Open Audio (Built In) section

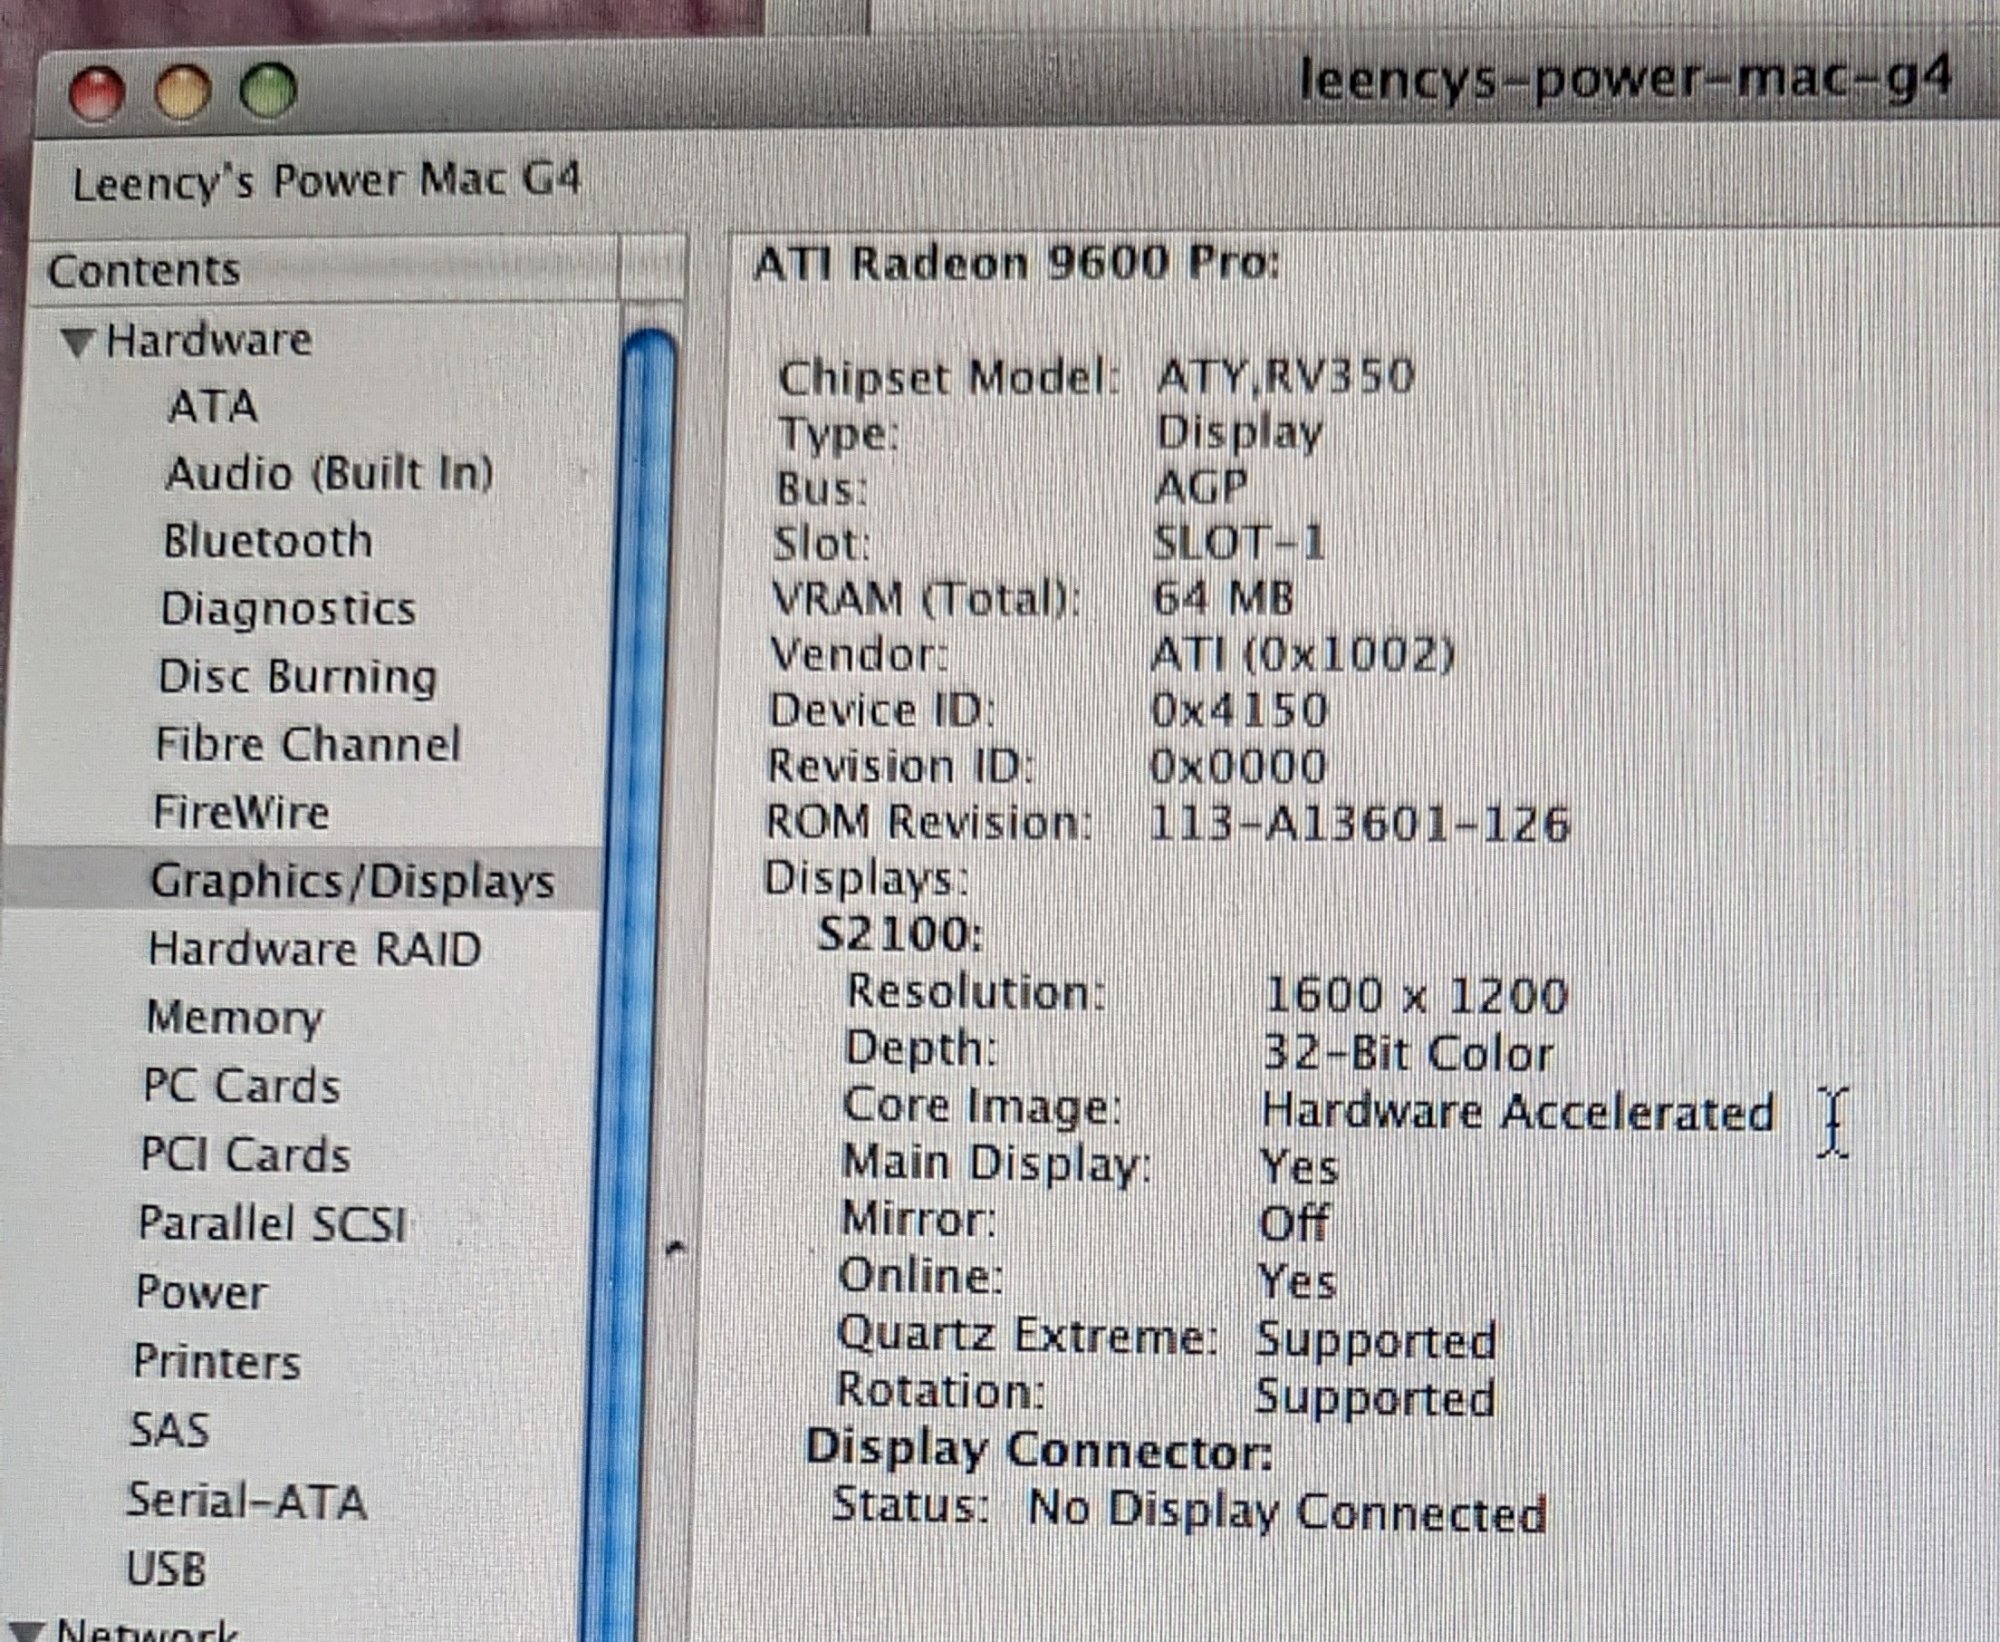(x=329, y=473)
